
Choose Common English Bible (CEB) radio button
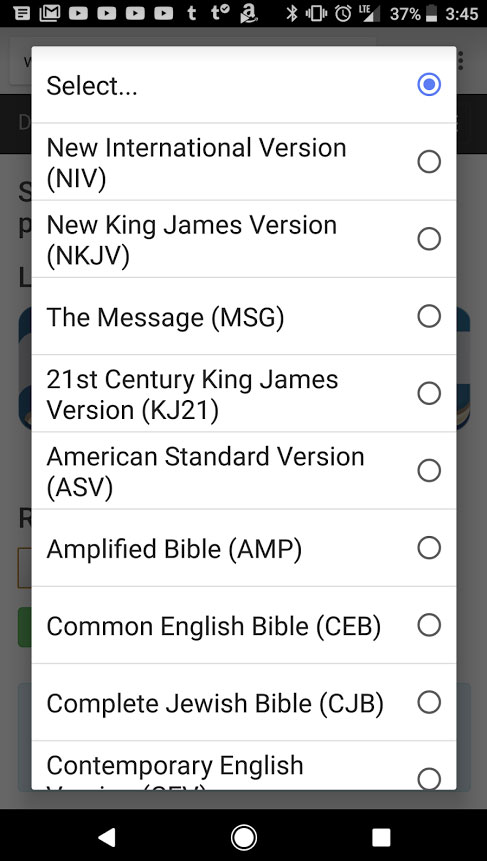point(429,625)
